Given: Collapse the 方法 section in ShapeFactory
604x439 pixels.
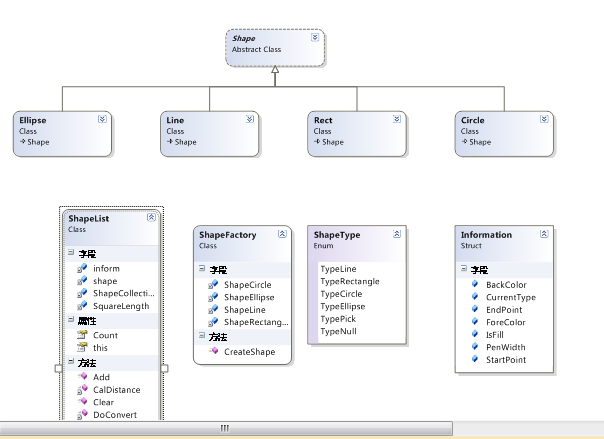Looking at the screenshot, I should point(201,337).
